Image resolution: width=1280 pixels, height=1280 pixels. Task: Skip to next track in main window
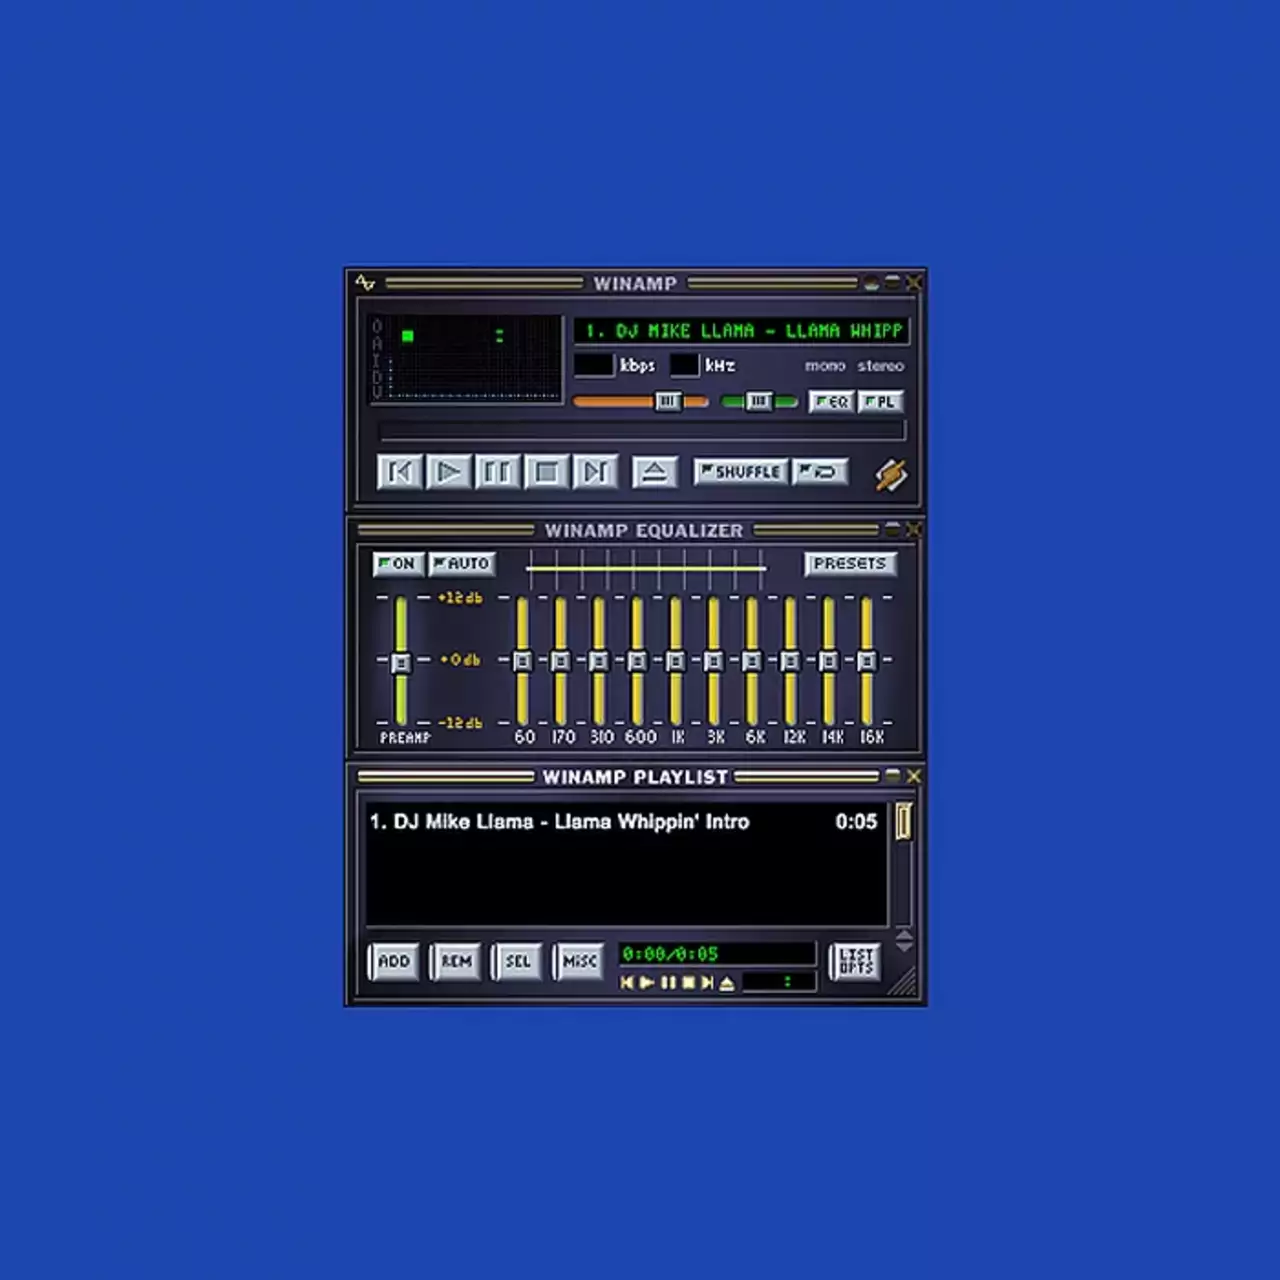click(x=595, y=472)
